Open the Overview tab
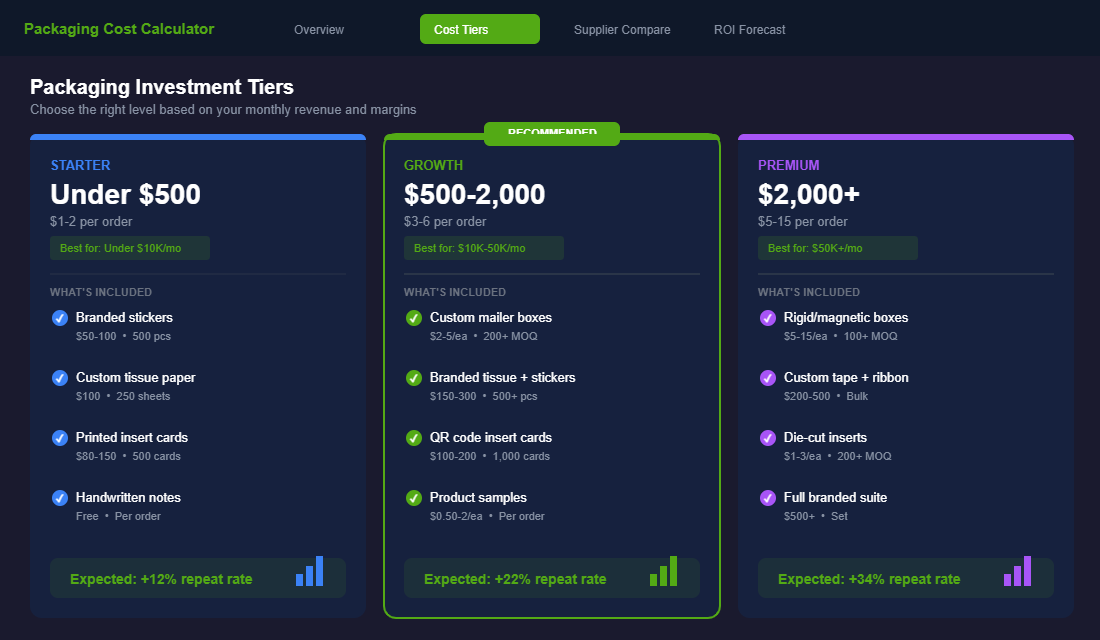The image size is (1100, 640). pos(319,30)
